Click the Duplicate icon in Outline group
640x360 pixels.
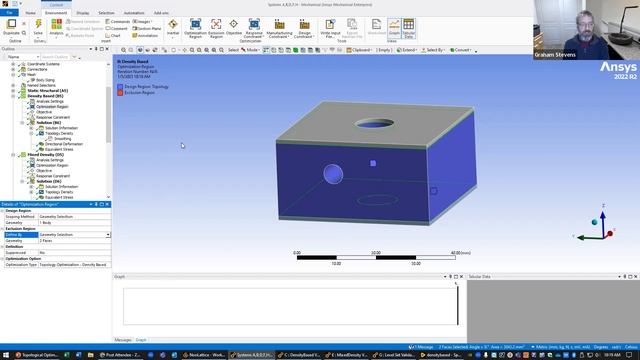(11, 24)
